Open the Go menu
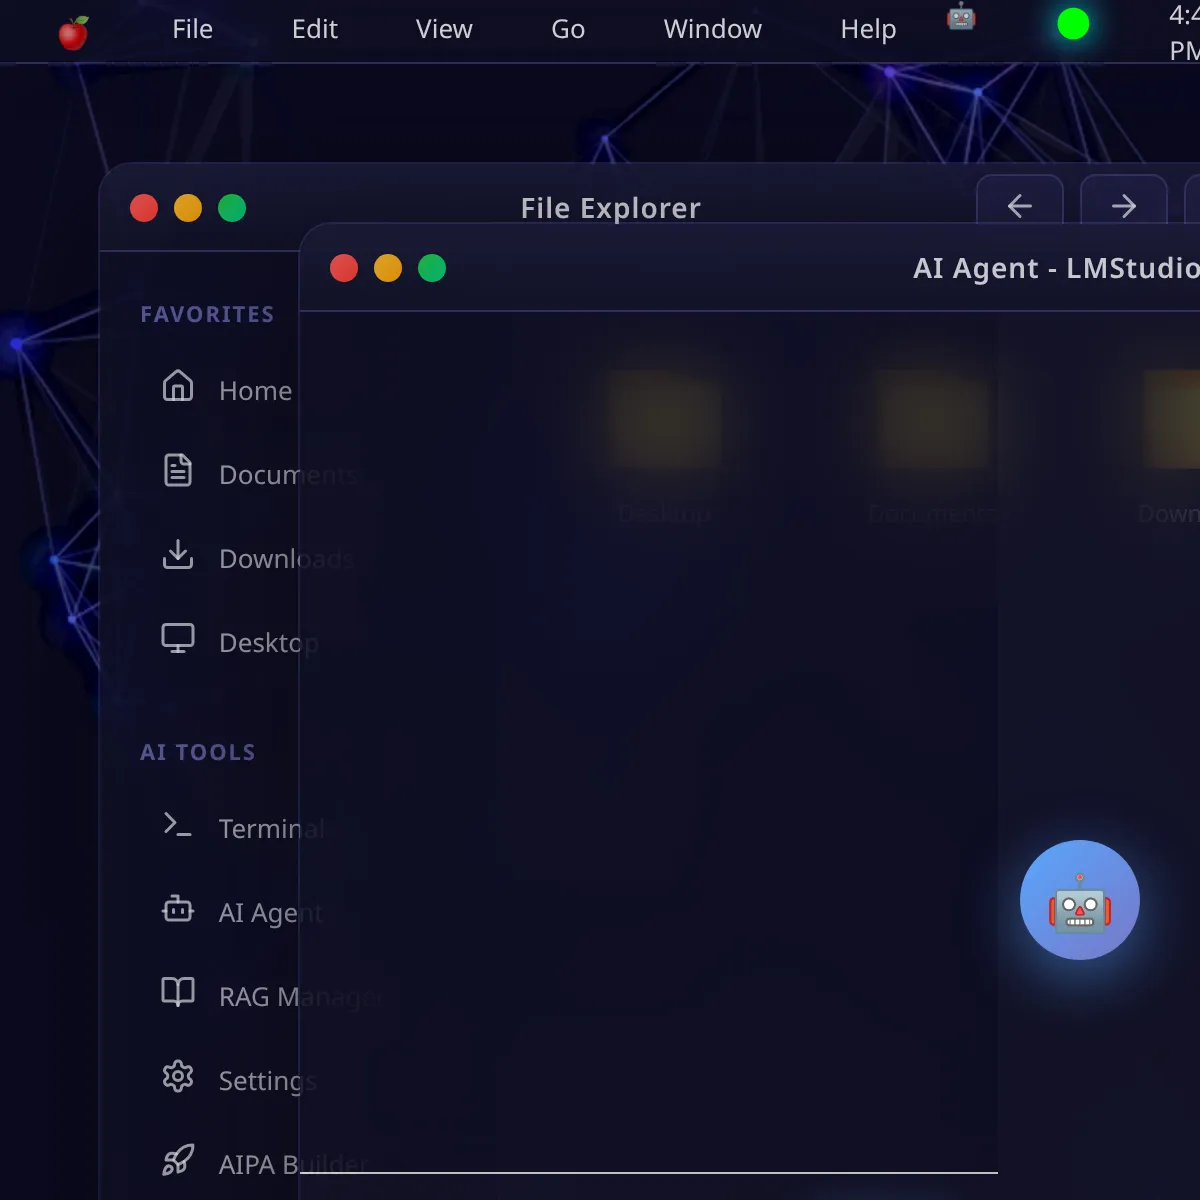This screenshot has height=1200, width=1200. pyautogui.click(x=567, y=30)
